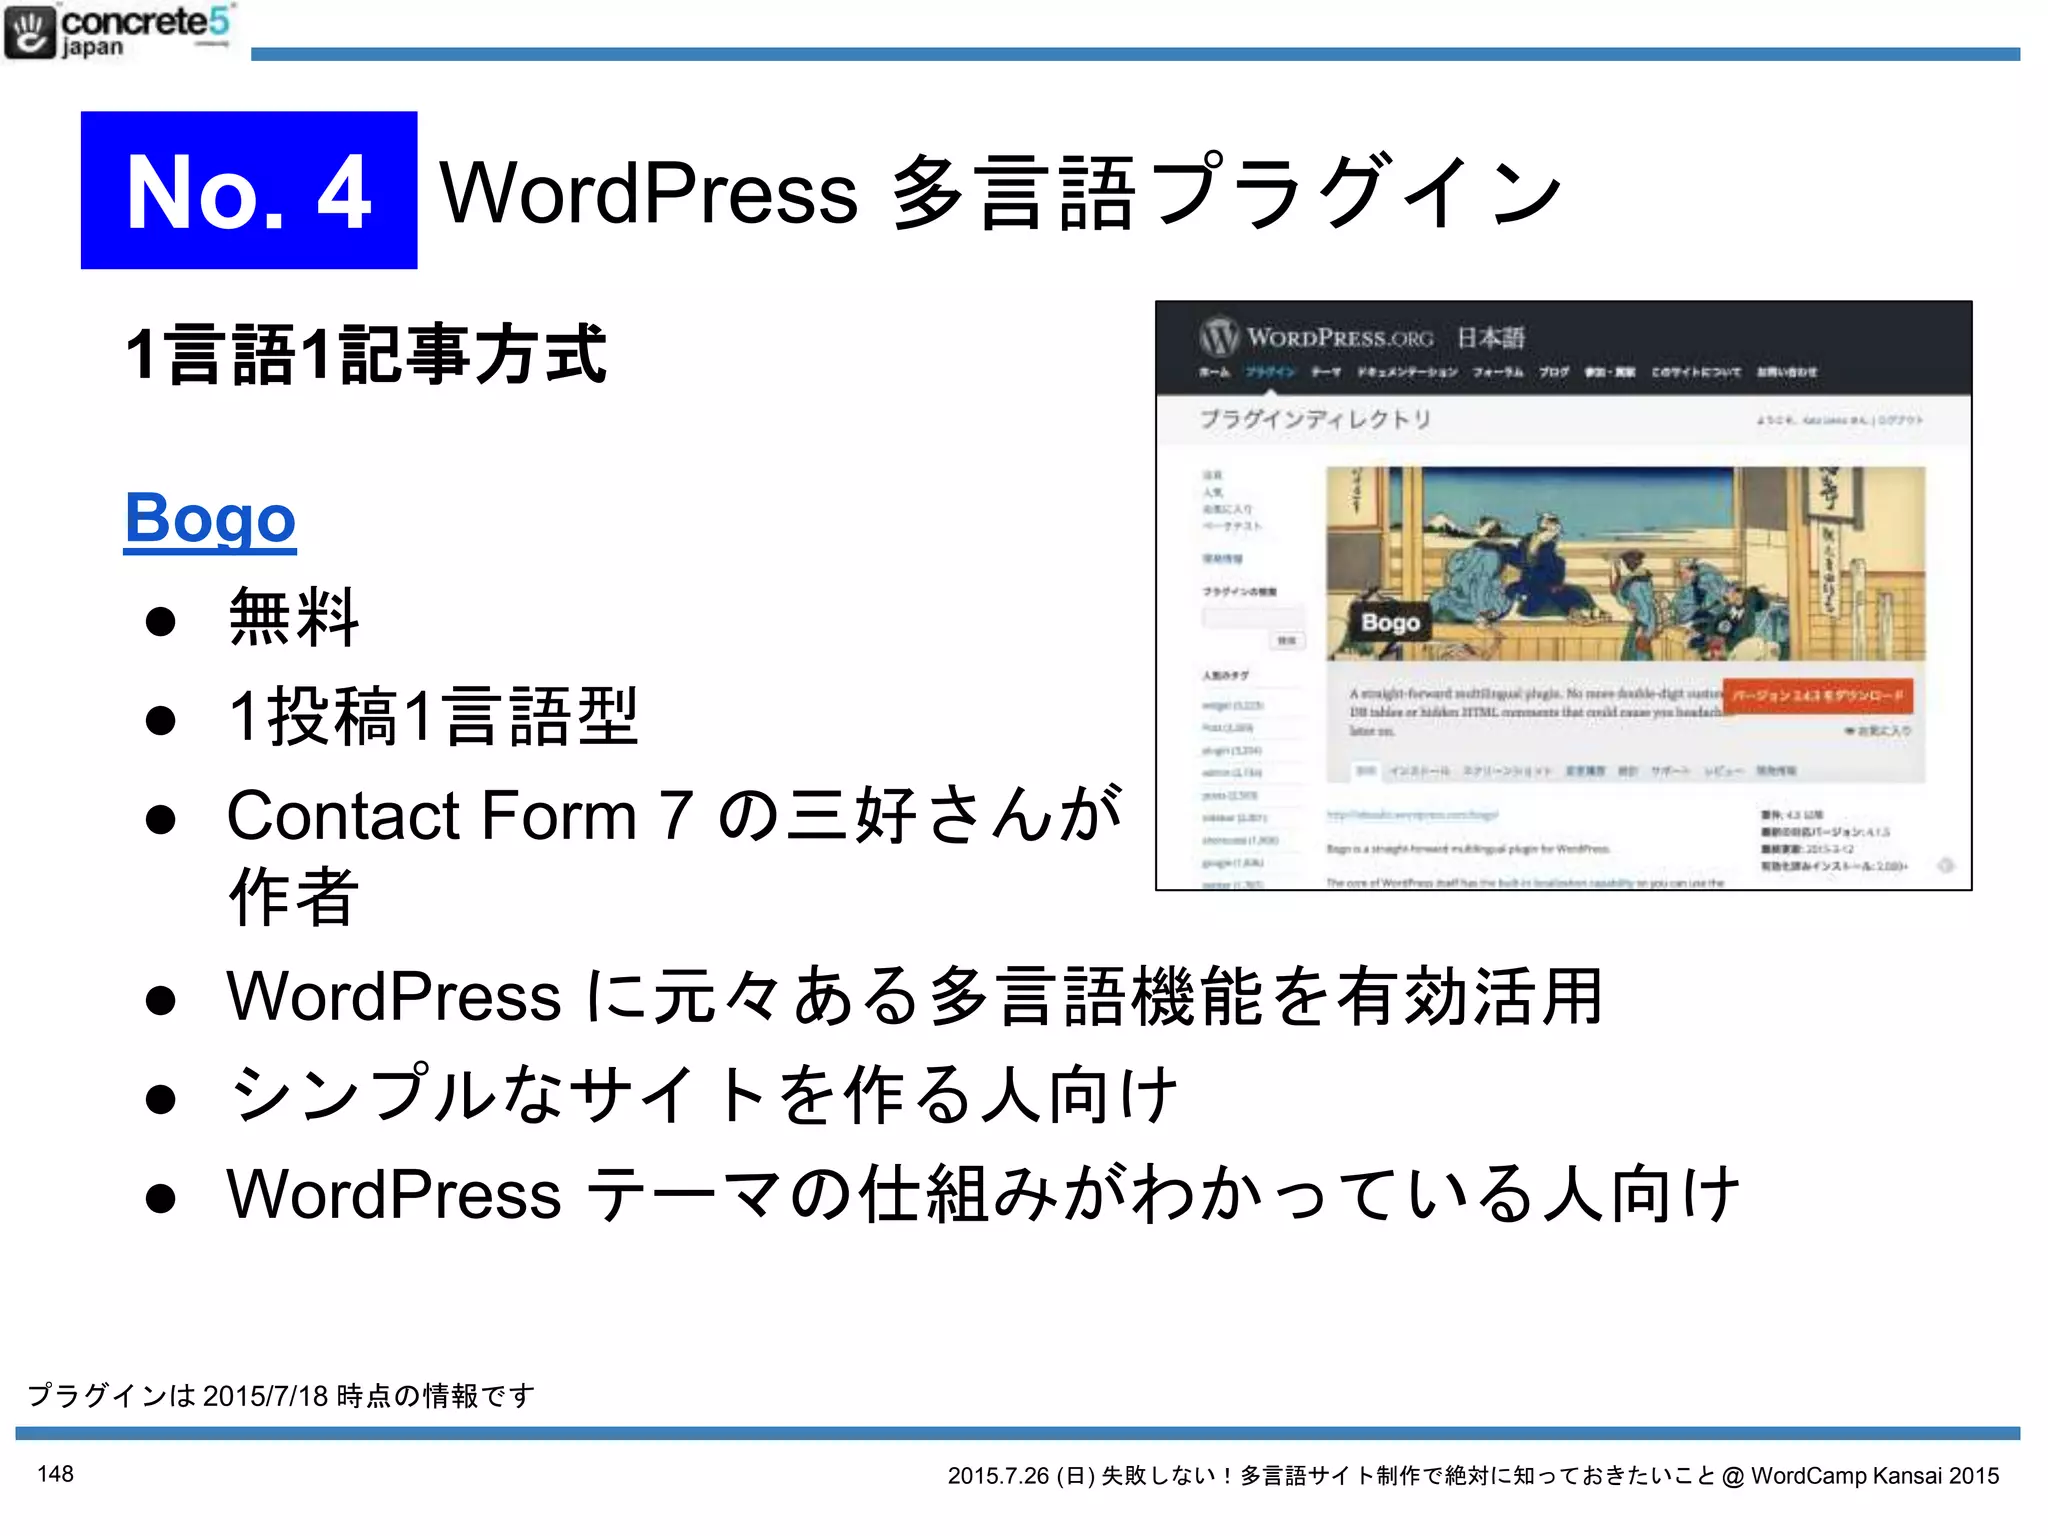Click the orange download version button
The height and width of the screenshot is (1536, 2048).
click(x=1818, y=695)
